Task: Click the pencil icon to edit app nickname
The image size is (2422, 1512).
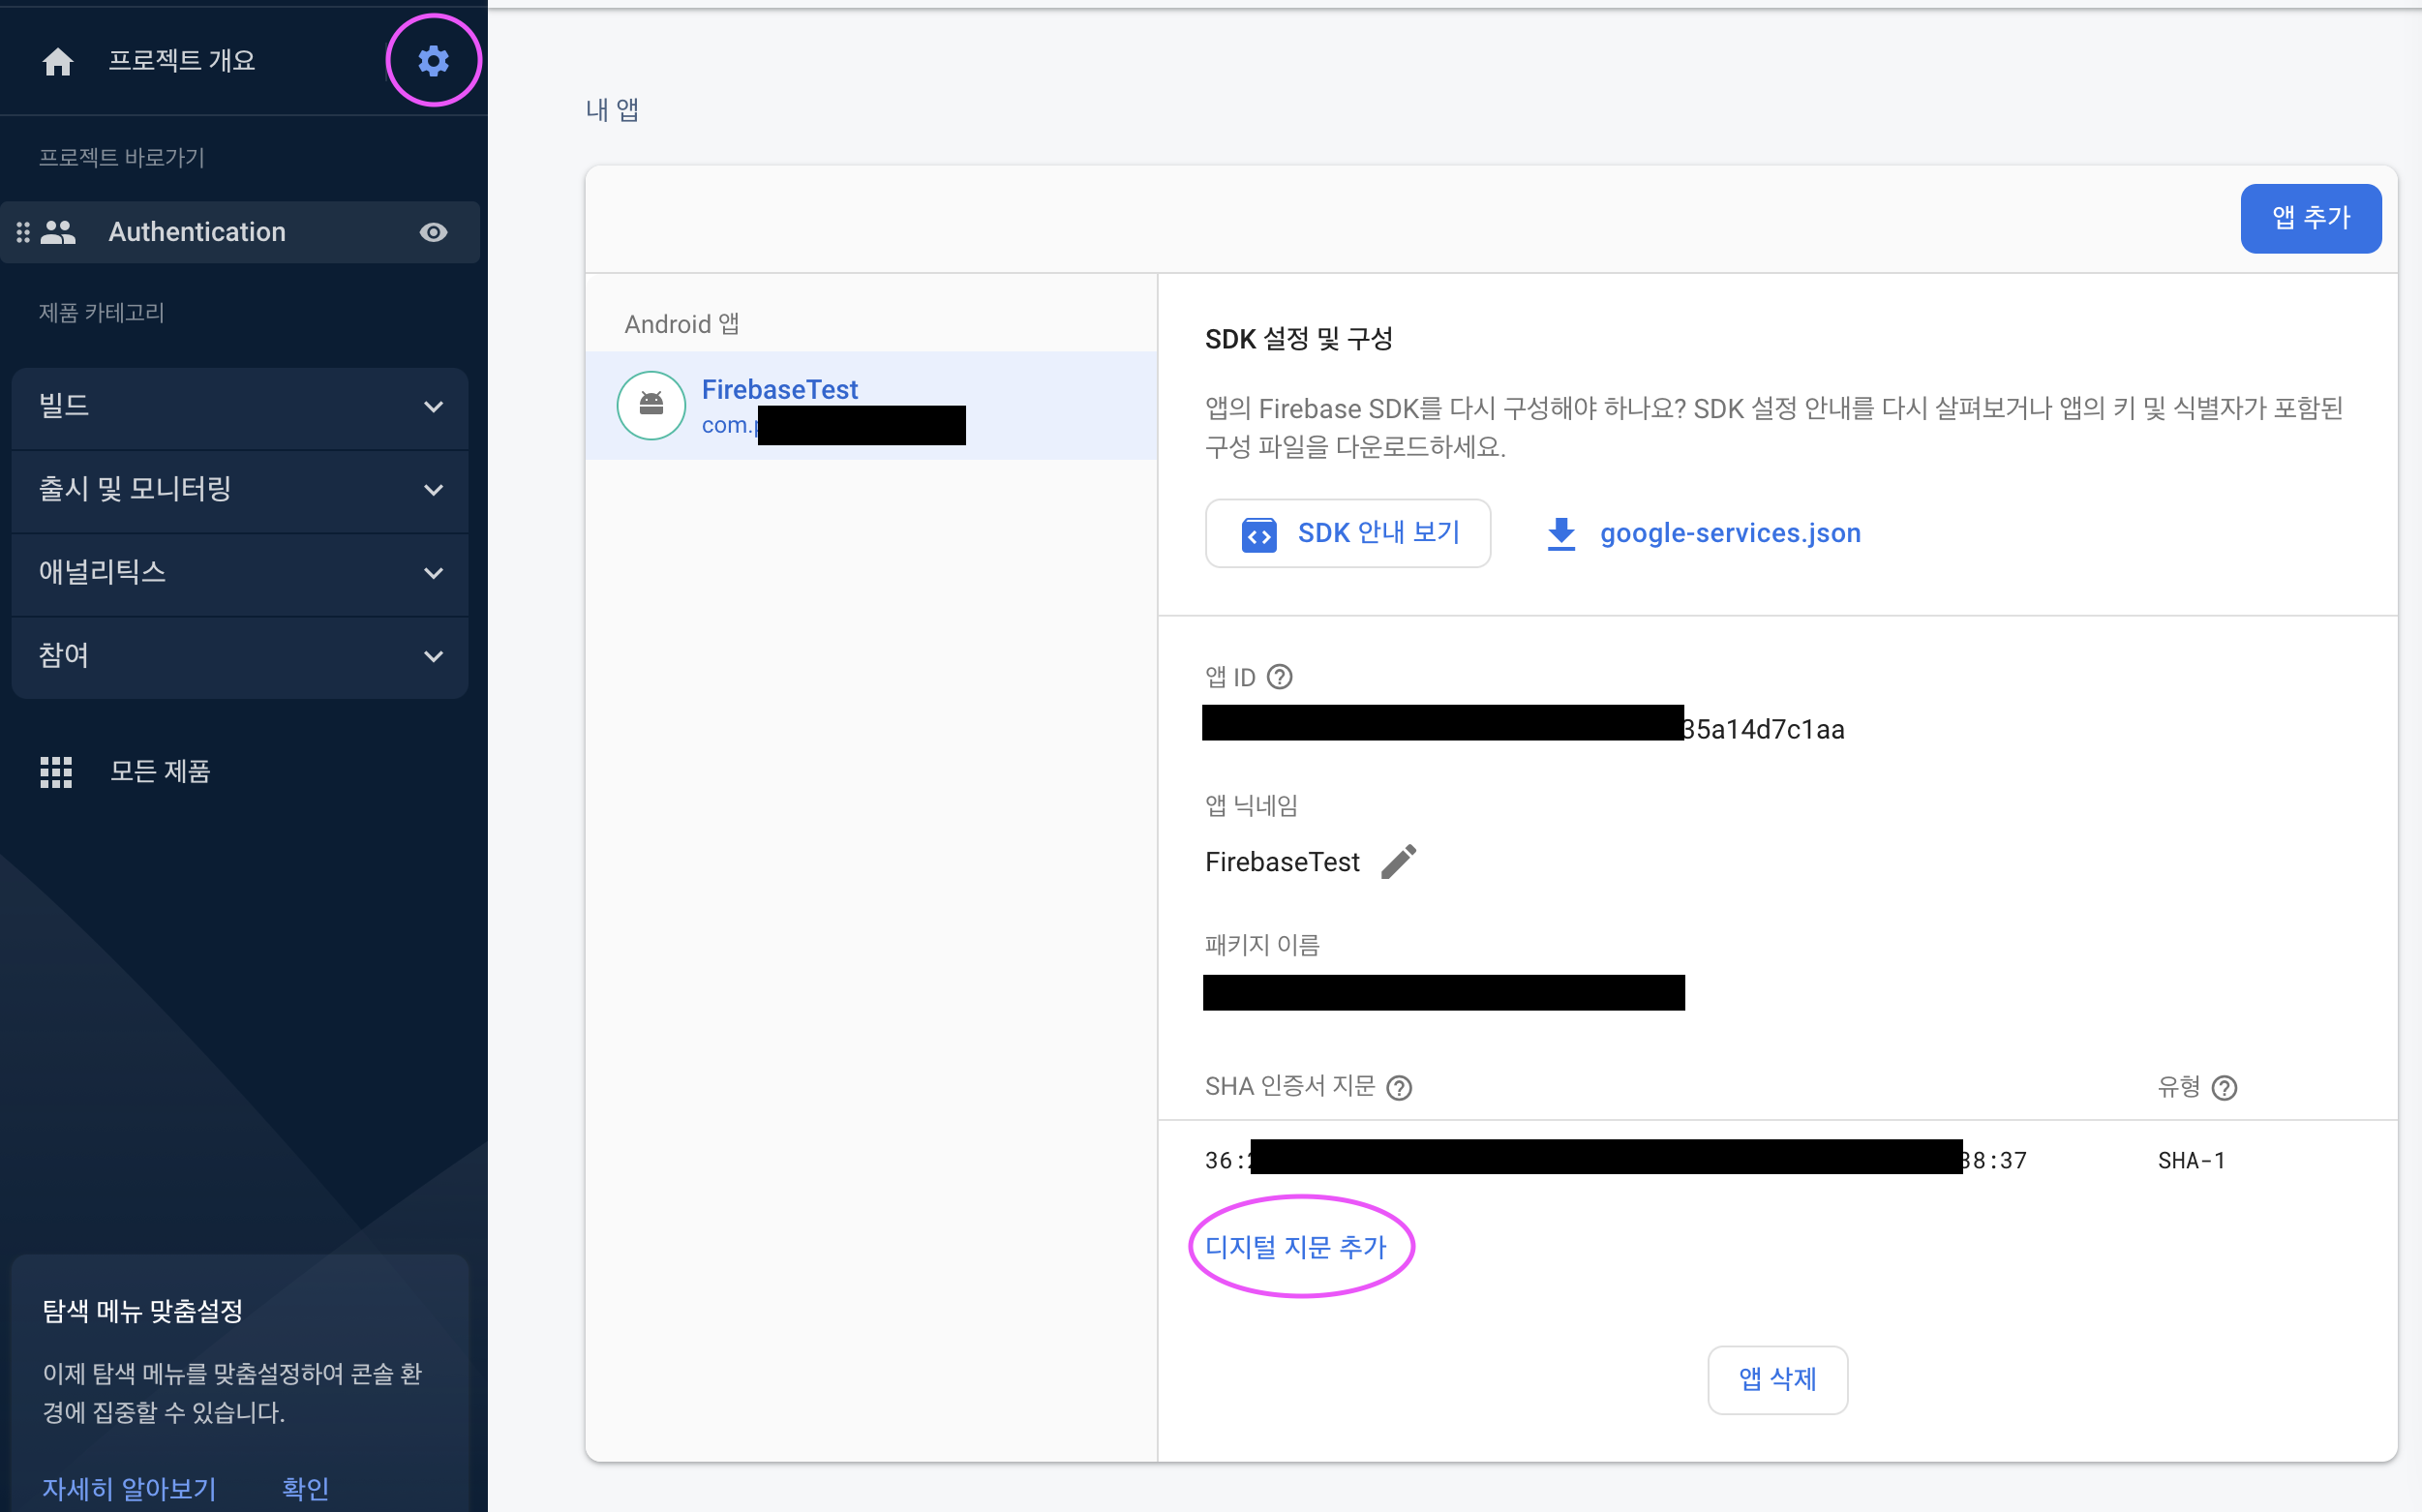Action: pyautogui.click(x=1398, y=861)
